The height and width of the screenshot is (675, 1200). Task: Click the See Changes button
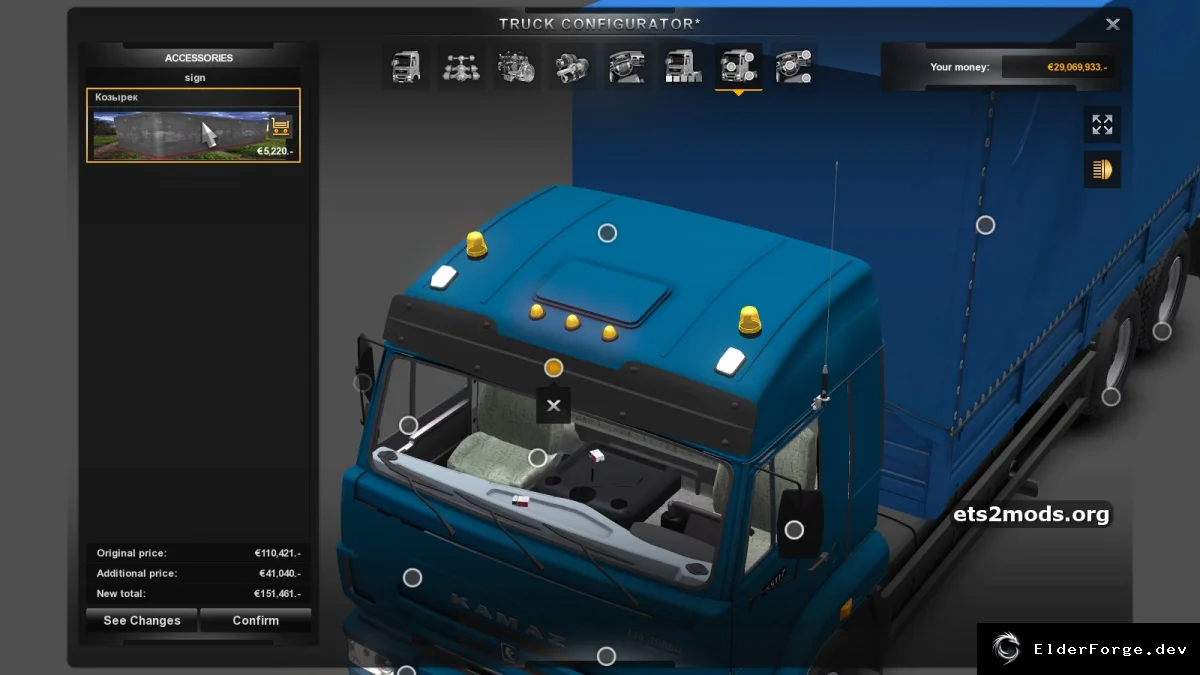tap(142, 620)
